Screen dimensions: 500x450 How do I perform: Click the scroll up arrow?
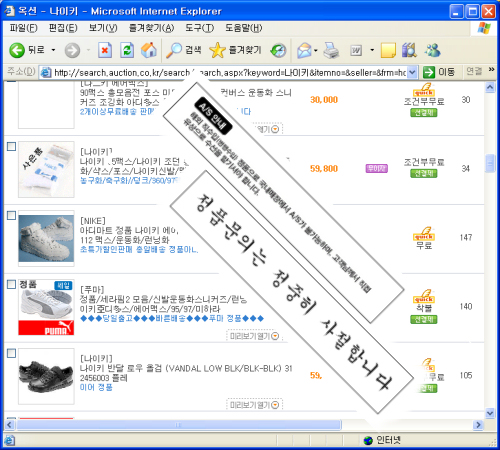(490, 88)
